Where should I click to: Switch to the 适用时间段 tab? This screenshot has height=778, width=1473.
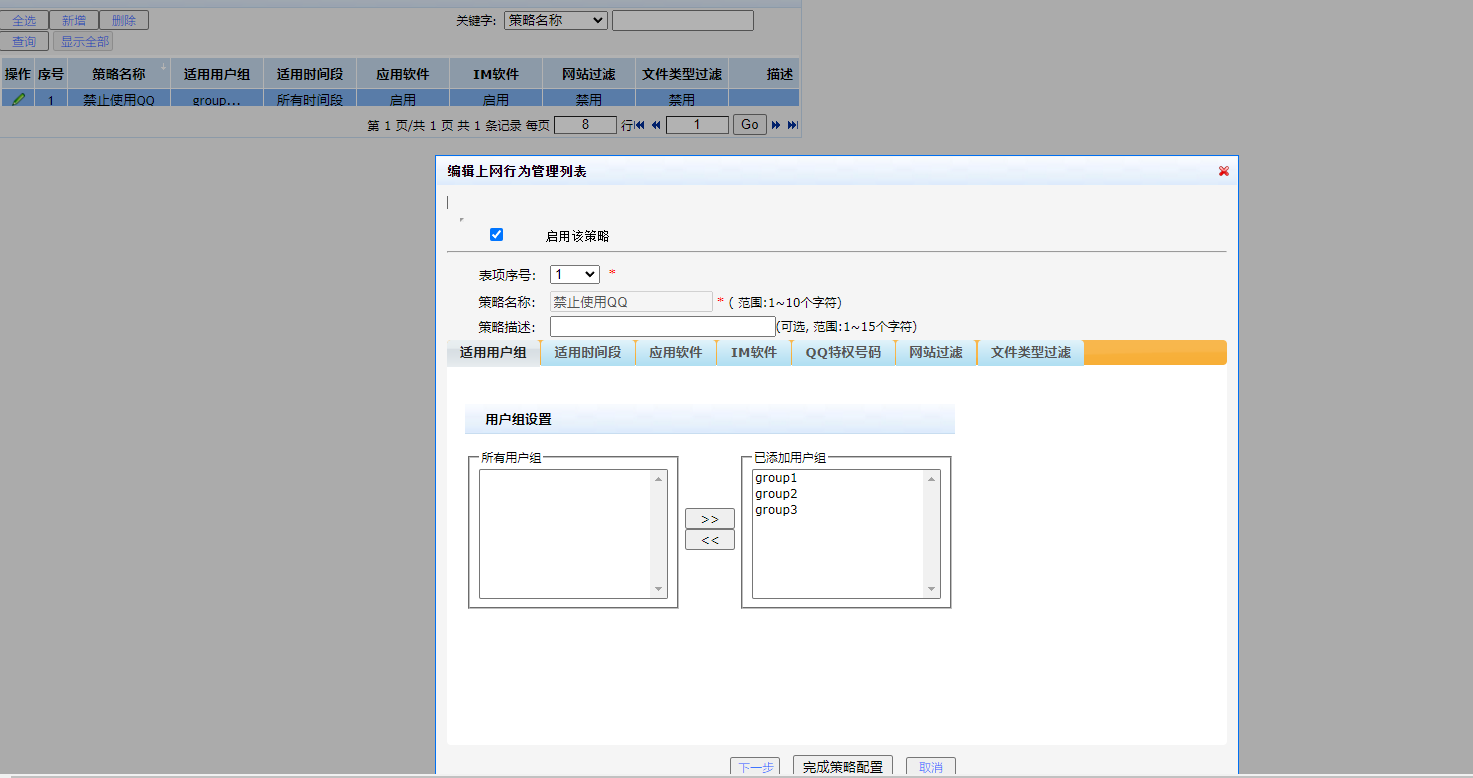(x=588, y=353)
